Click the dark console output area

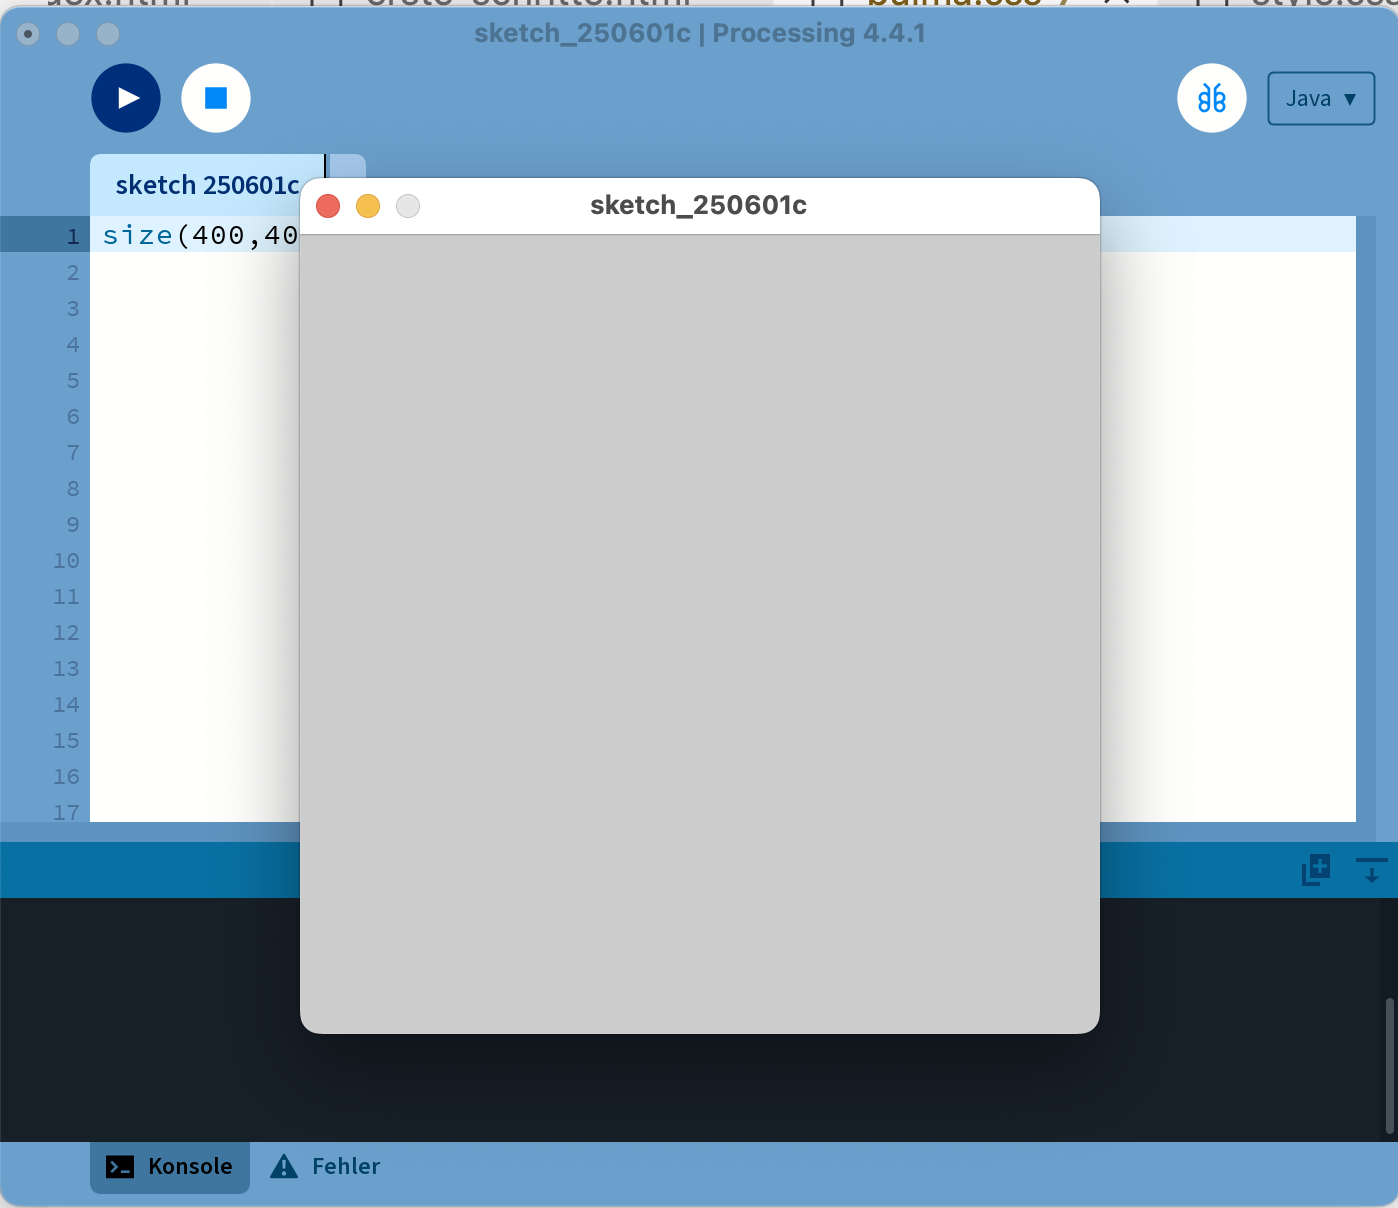coord(150,1020)
